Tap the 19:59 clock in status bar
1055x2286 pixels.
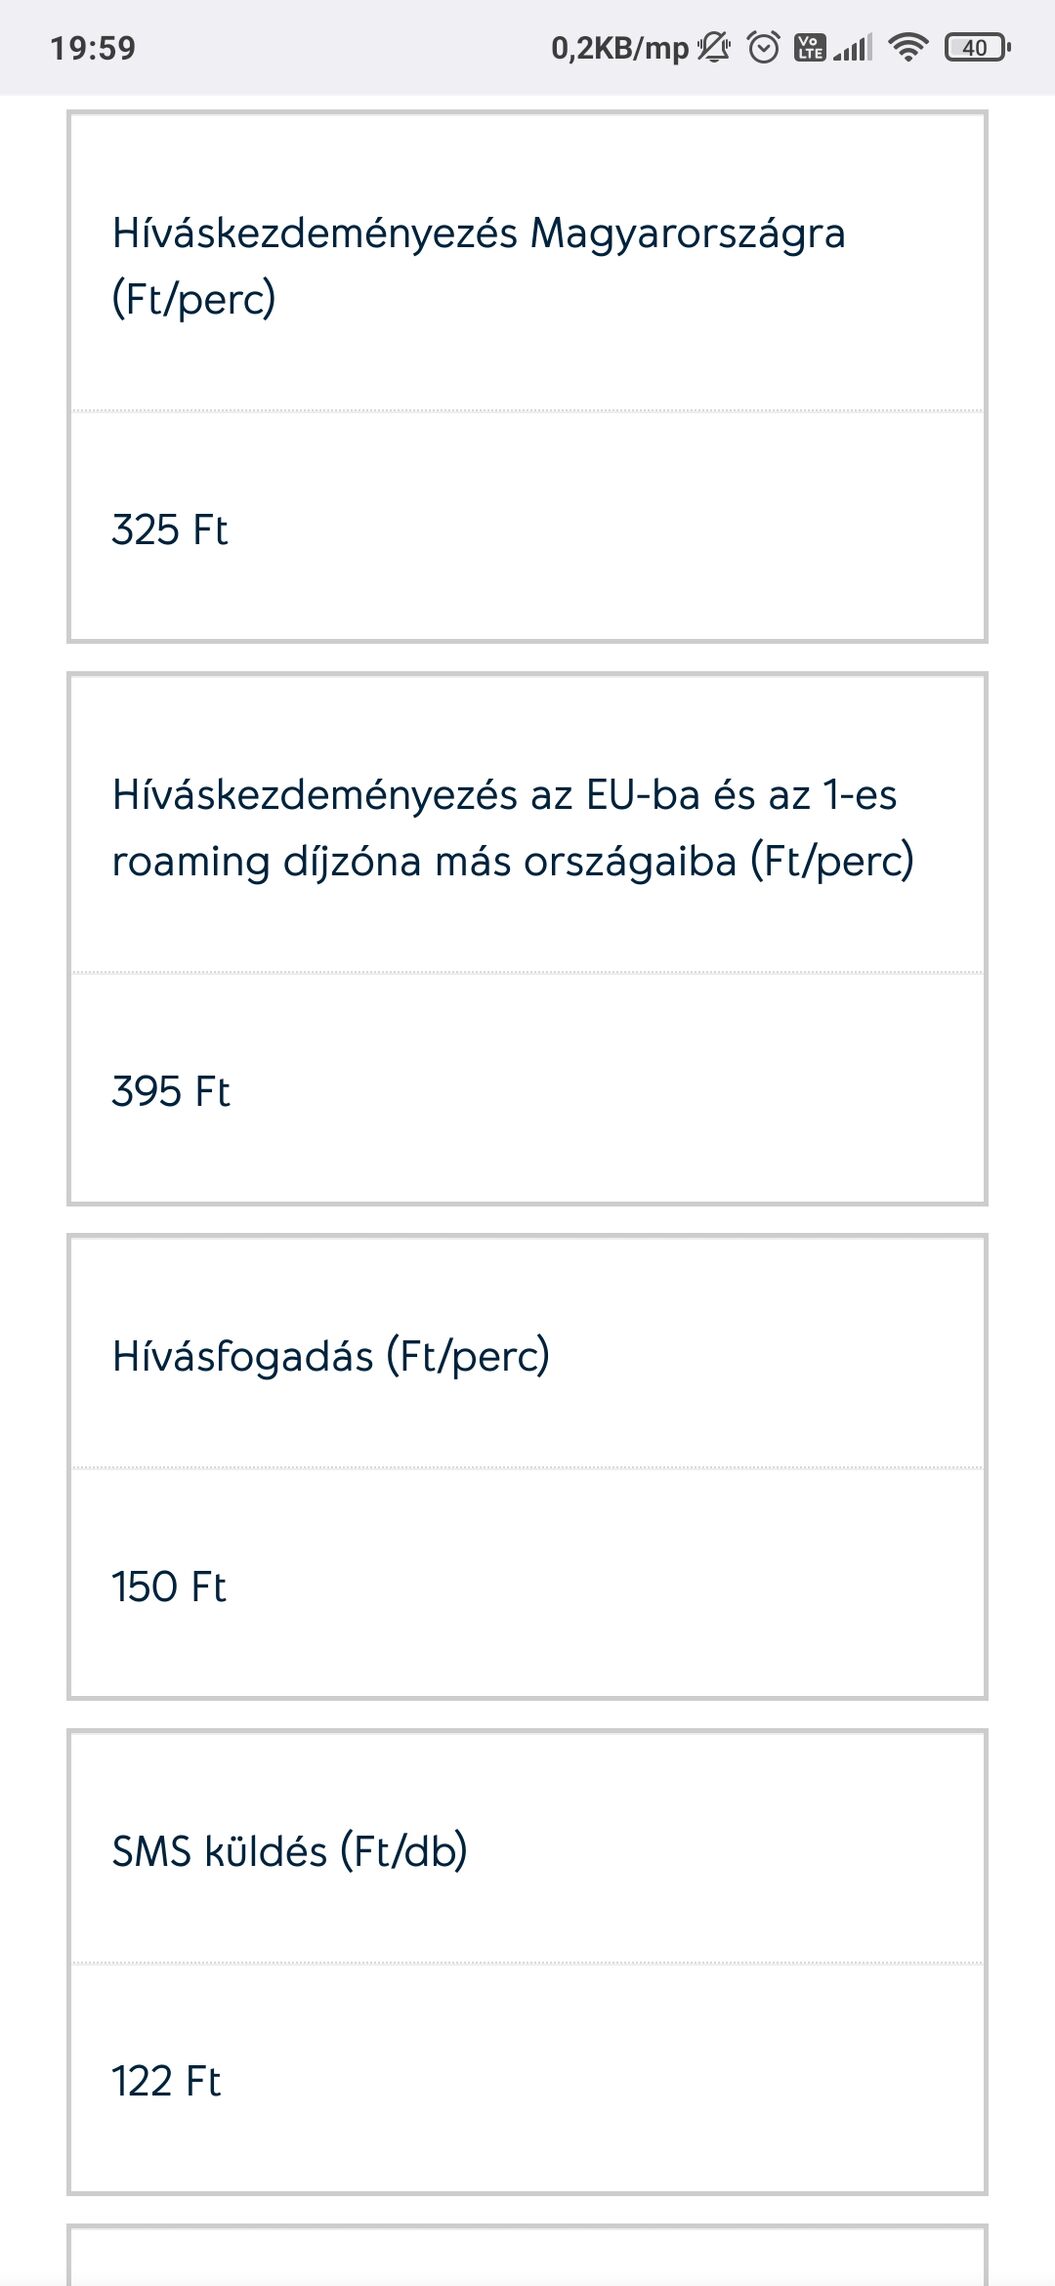coord(93,48)
